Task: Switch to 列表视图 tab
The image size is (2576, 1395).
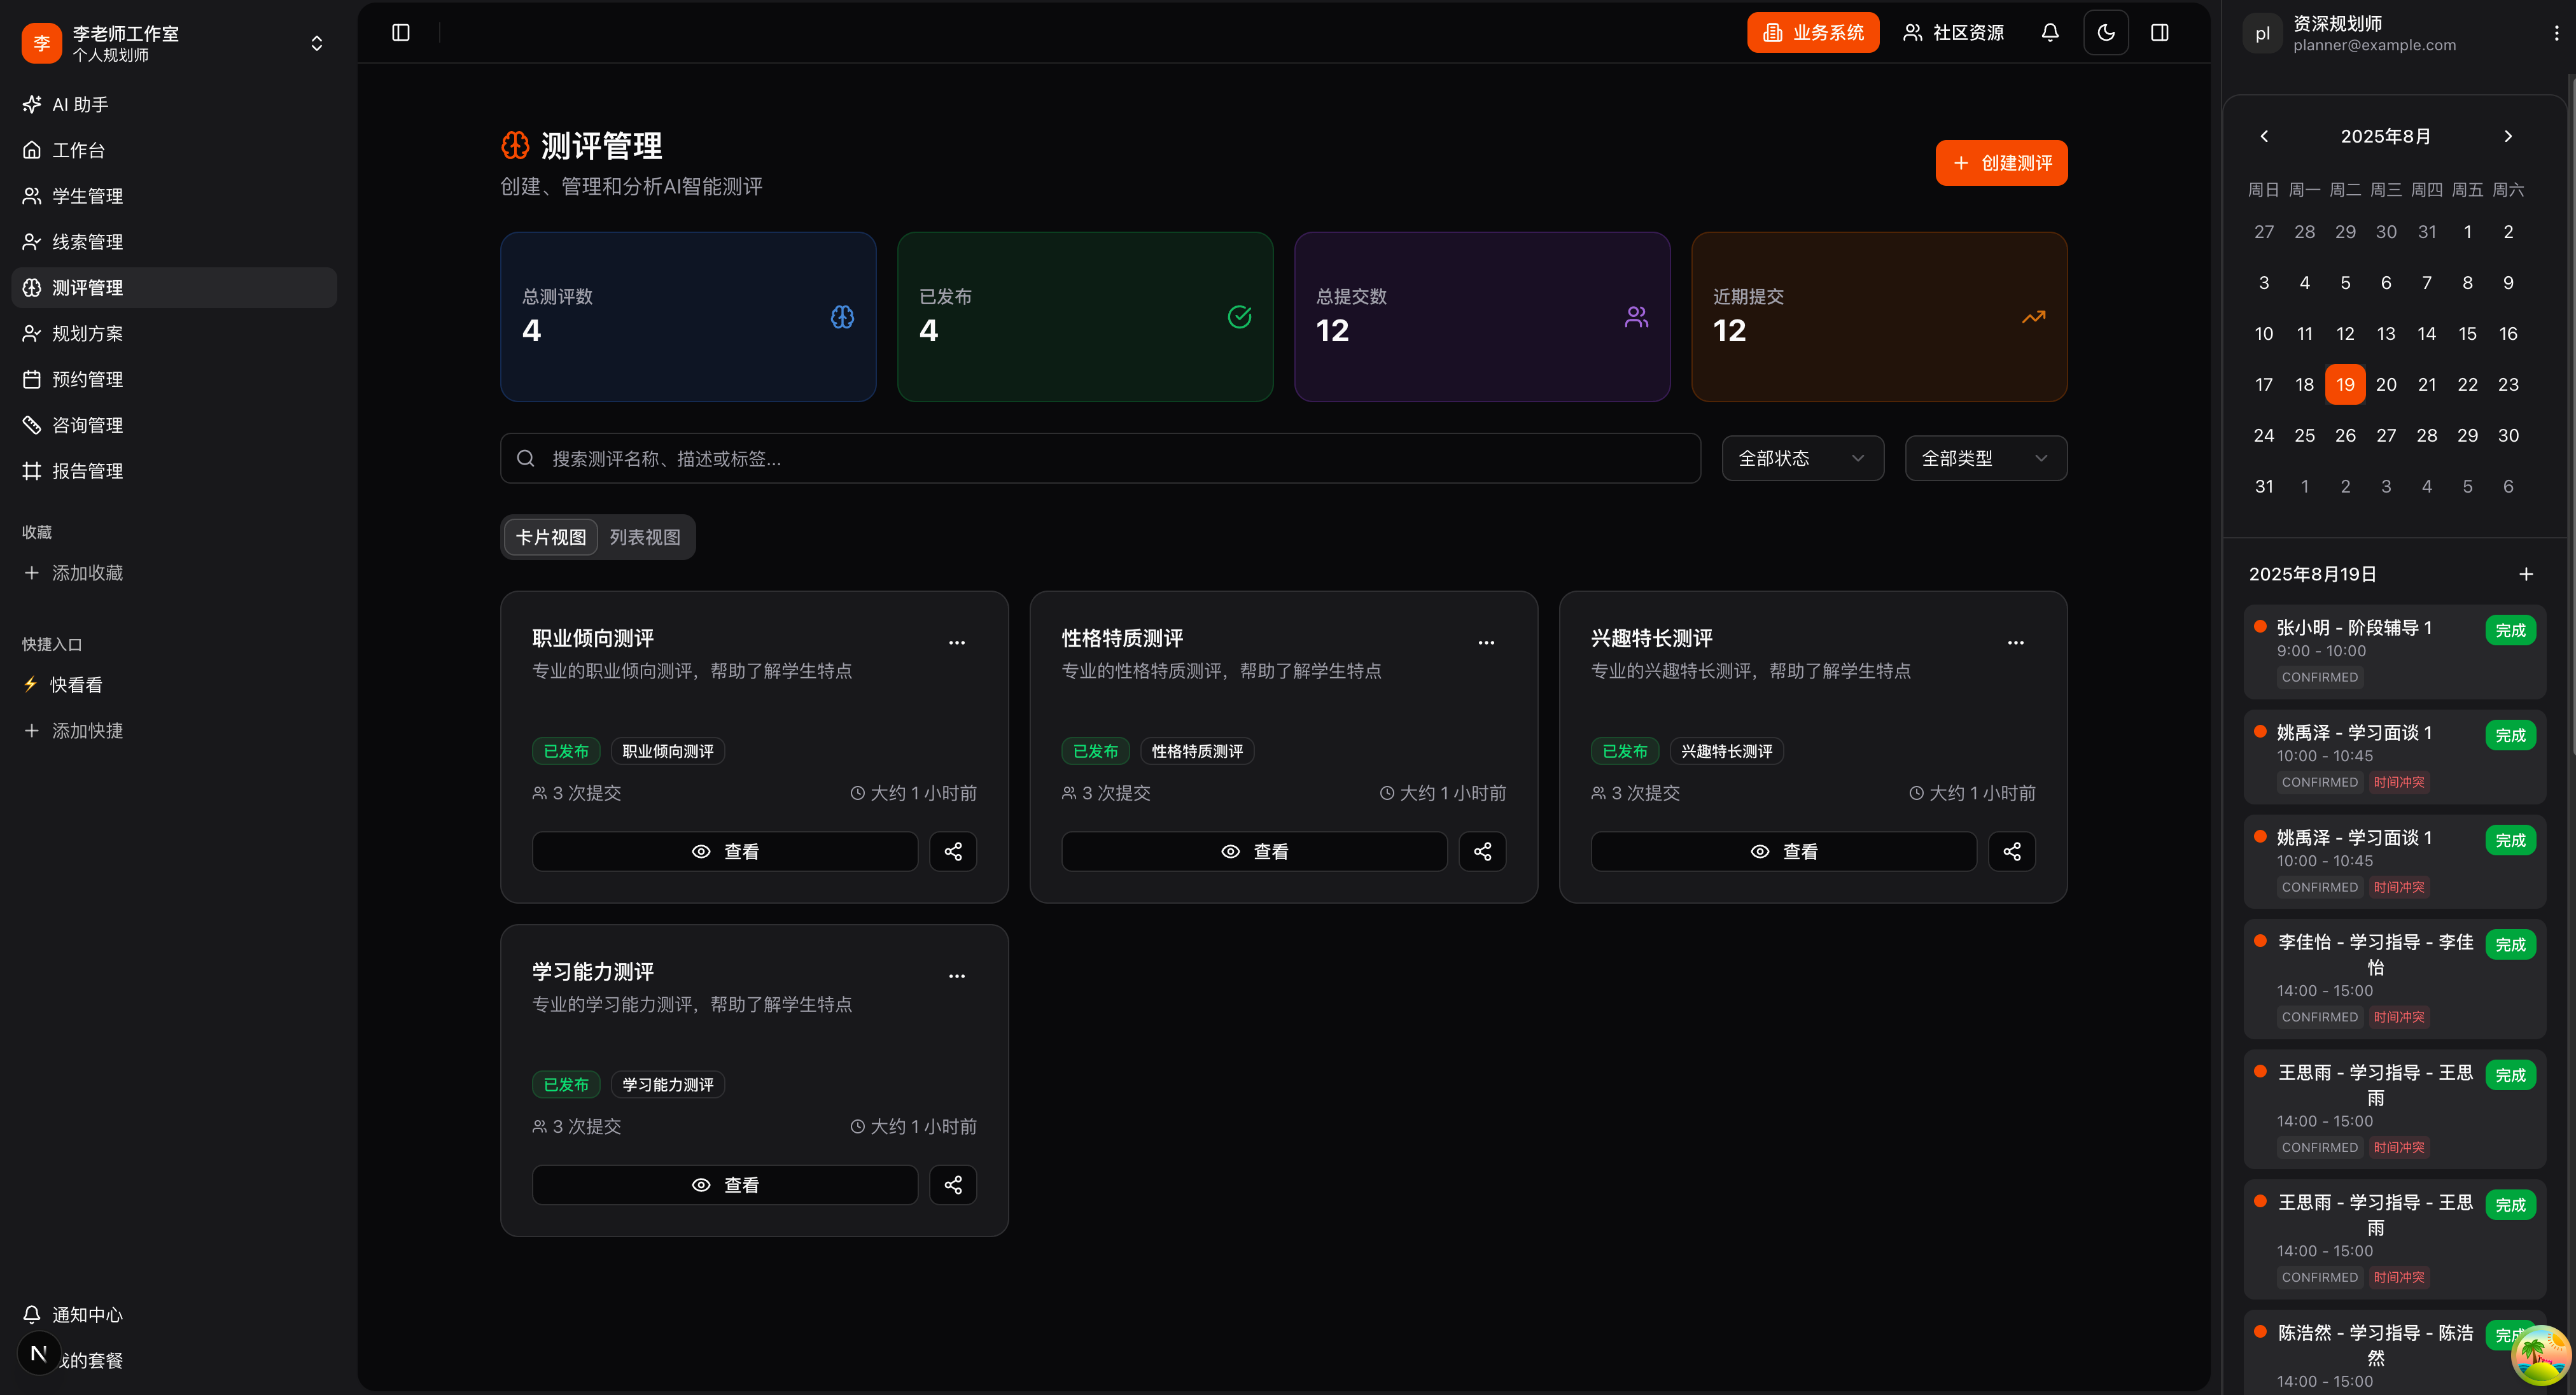Action: (645, 537)
